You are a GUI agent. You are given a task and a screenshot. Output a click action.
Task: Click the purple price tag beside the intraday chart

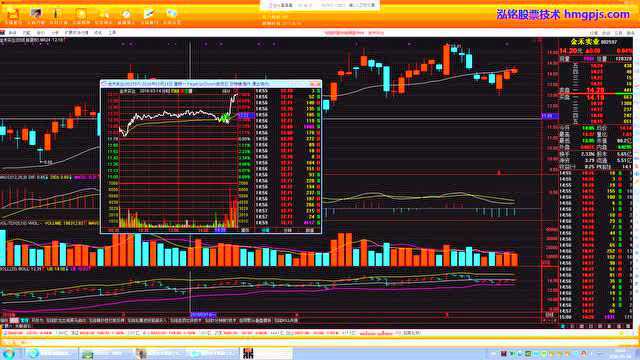click(x=246, y=116)
